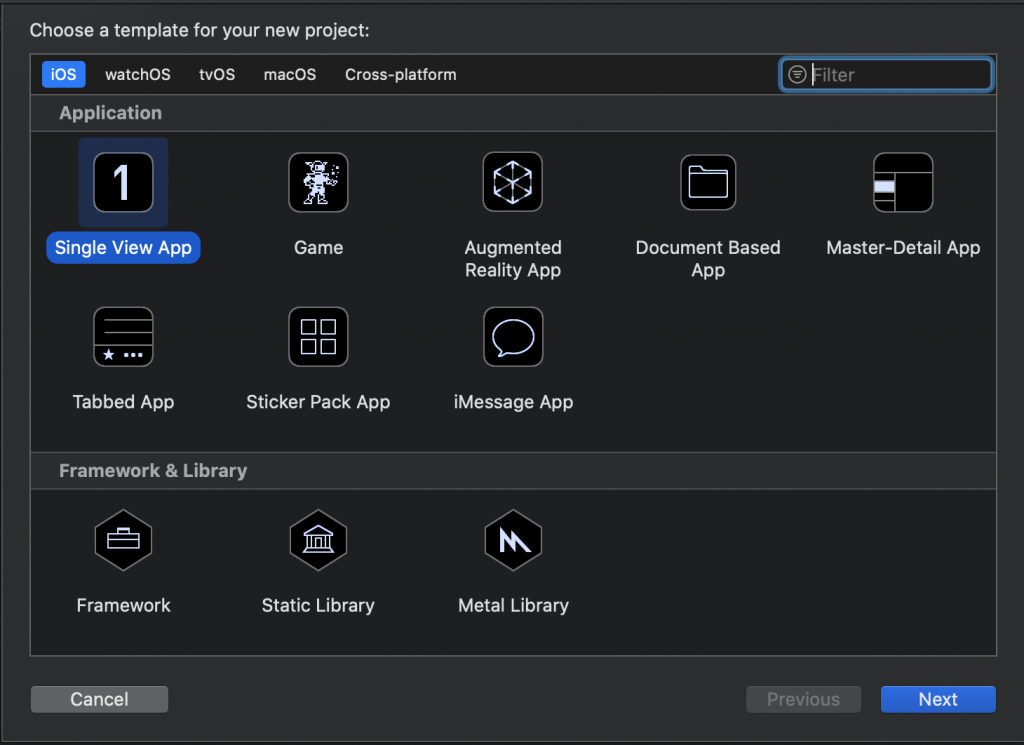1024x745 pixels.
Task: Choose the Game template icon
Action: [x=318, y=182]
